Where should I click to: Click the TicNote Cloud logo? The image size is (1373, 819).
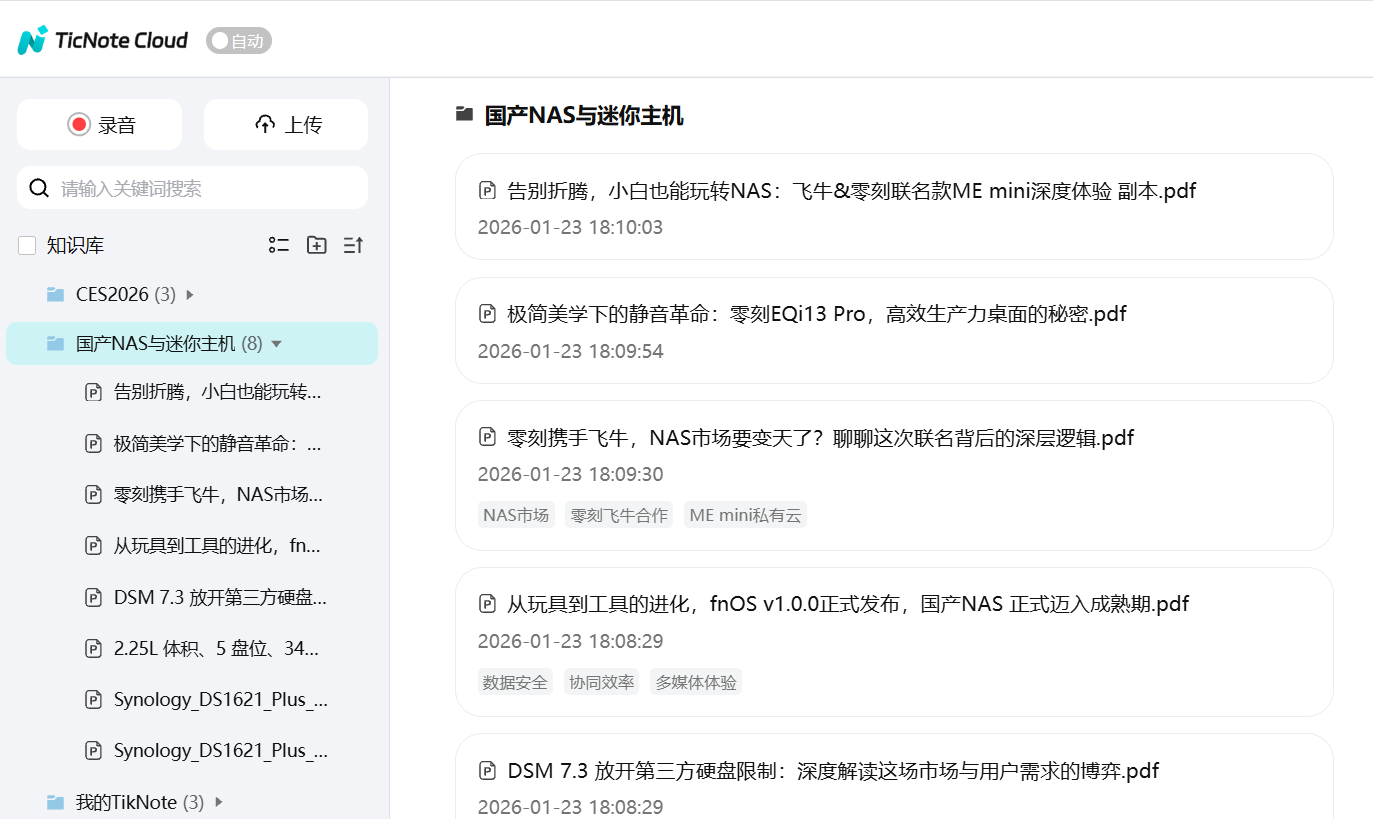(x=102, y=40)
